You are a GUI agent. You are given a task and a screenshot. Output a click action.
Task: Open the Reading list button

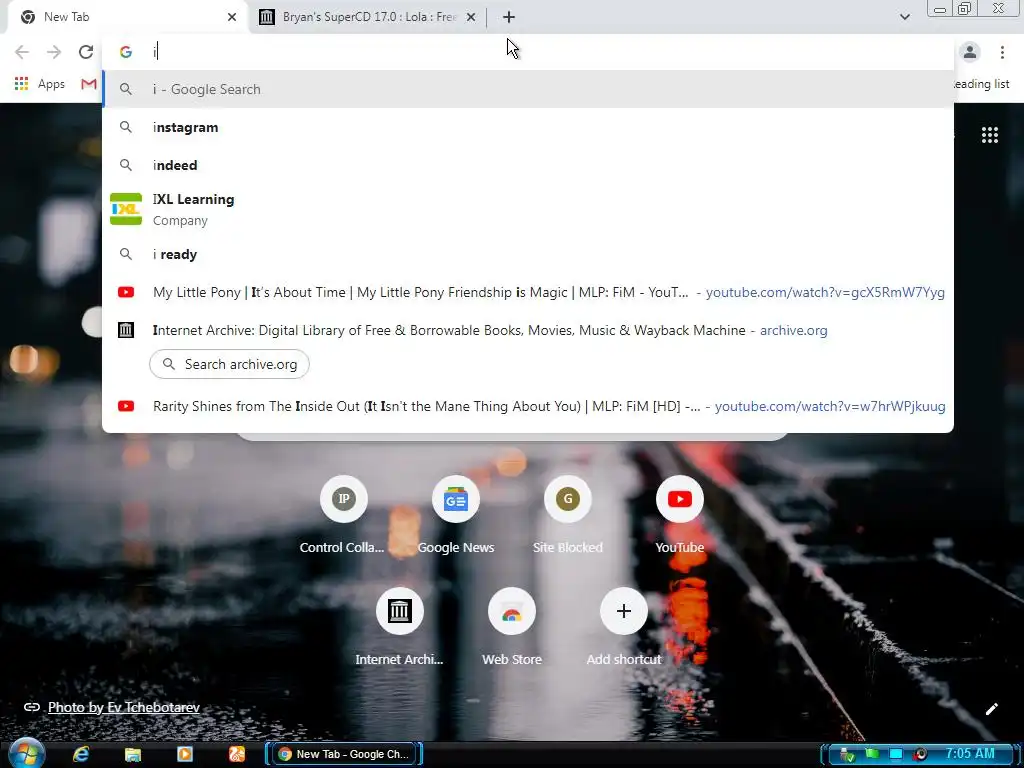click(x=980, y=84)
